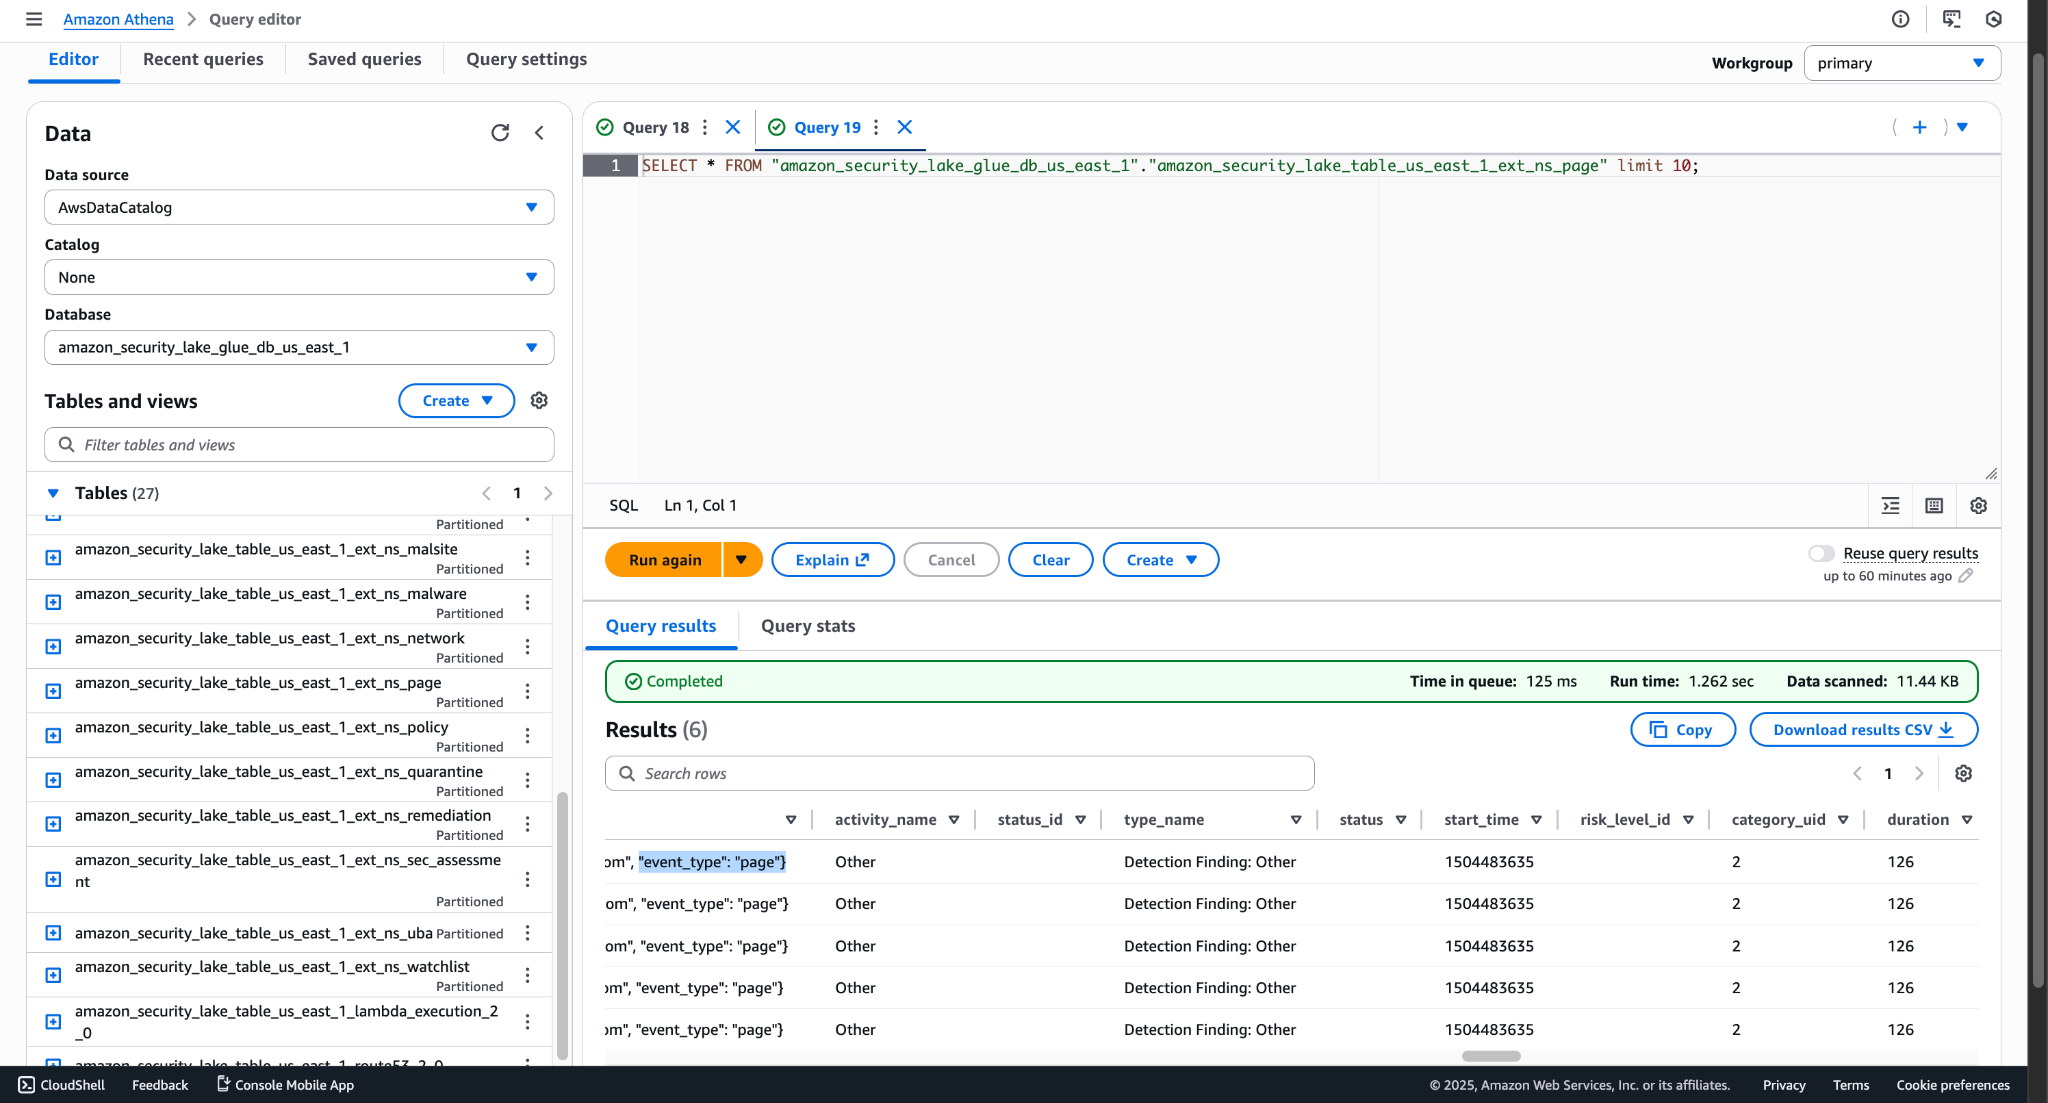This screenshot has height=1103, width=2048.
Task: Open the Create dropdown in Tables and views
Action: coord(457,400)
